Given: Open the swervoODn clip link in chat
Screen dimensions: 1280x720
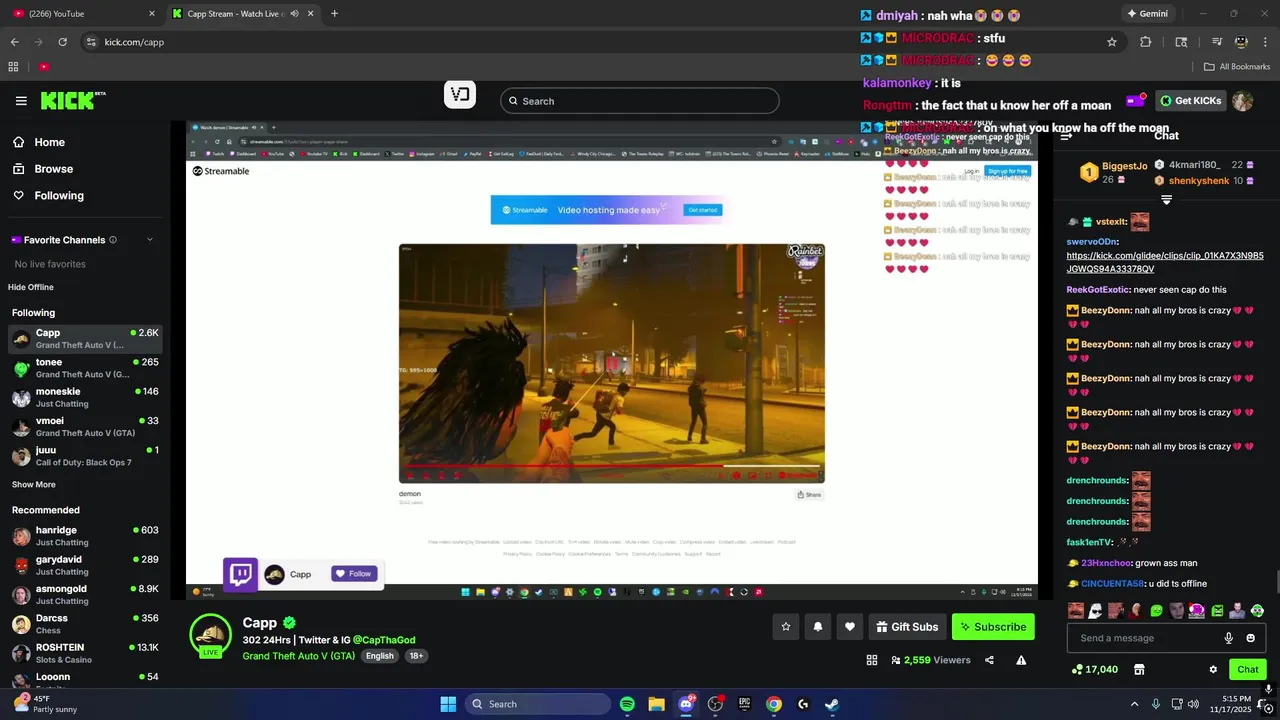Looking at the screenshot, I should click(x=1165, y=262).
